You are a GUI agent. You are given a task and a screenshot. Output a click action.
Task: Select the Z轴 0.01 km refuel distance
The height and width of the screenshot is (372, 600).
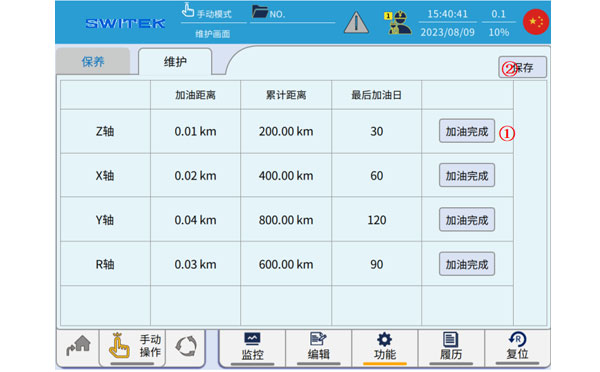click(x=195, y=132)
